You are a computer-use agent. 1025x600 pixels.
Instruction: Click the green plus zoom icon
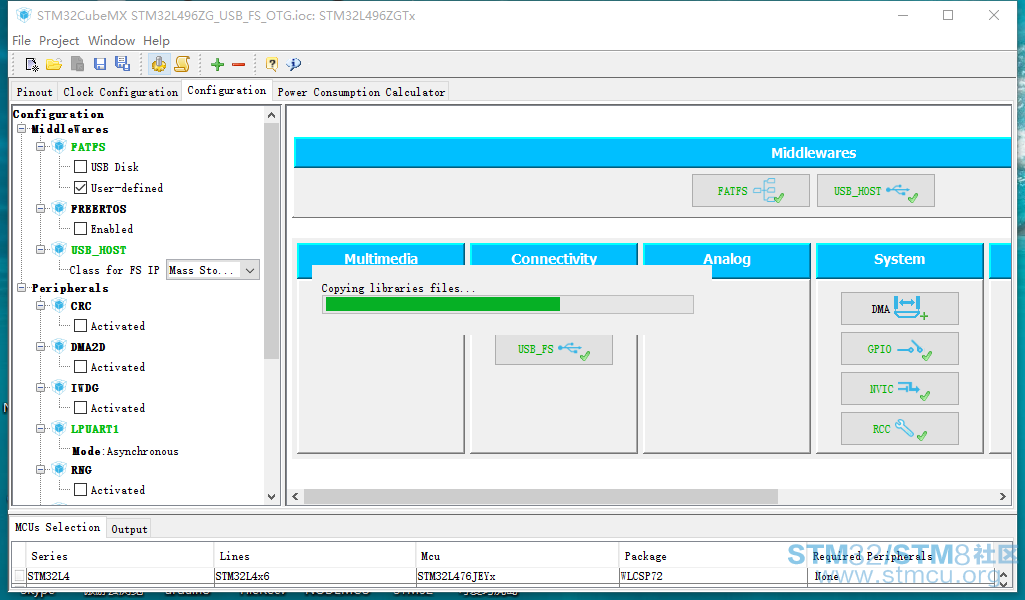(x=218, y=64)
